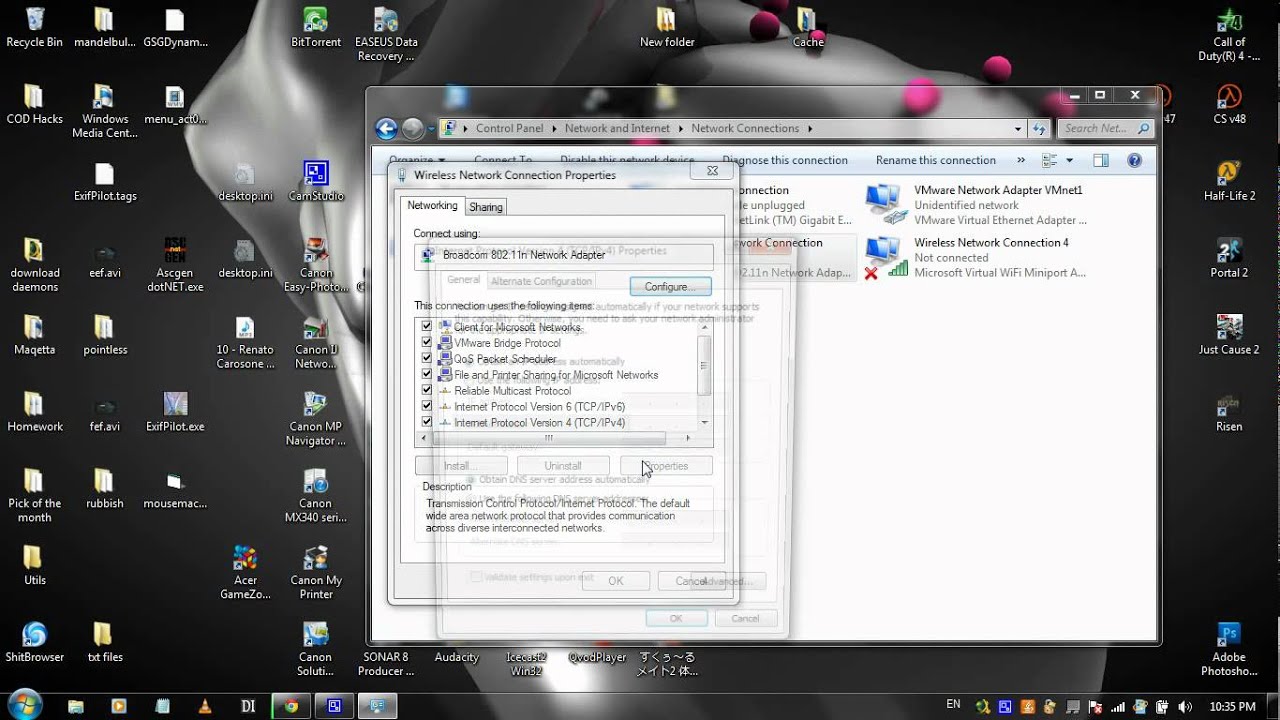The height and width of the screenshot is (720, 1280).
Task: Uncheck Internet Protocol Version 6 checkbox
Action: pyautogui.click(x=427, y=407)
